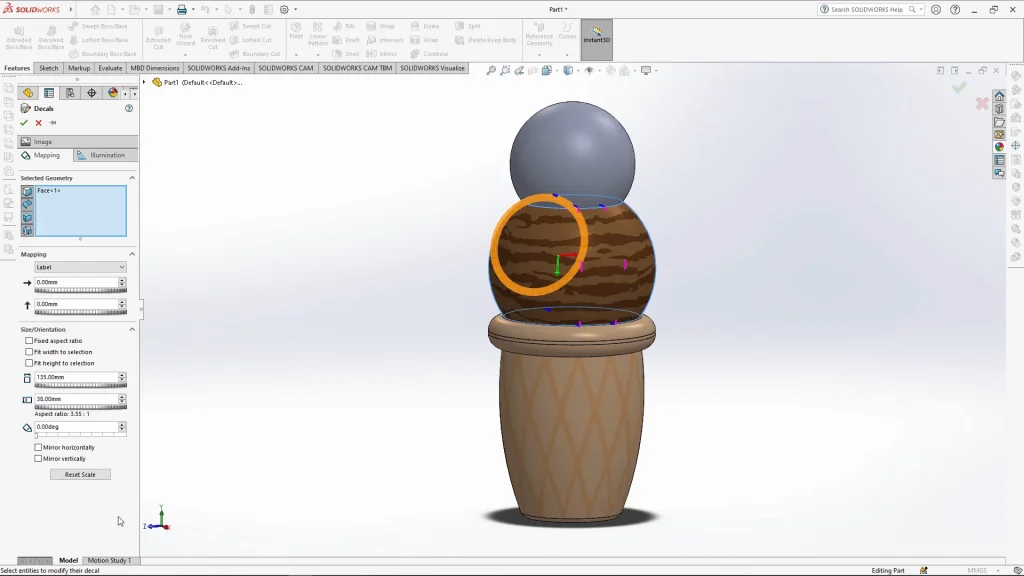
Task: Click the rotation angle slider under 0.00deg
Action: [x=80, y=436]
